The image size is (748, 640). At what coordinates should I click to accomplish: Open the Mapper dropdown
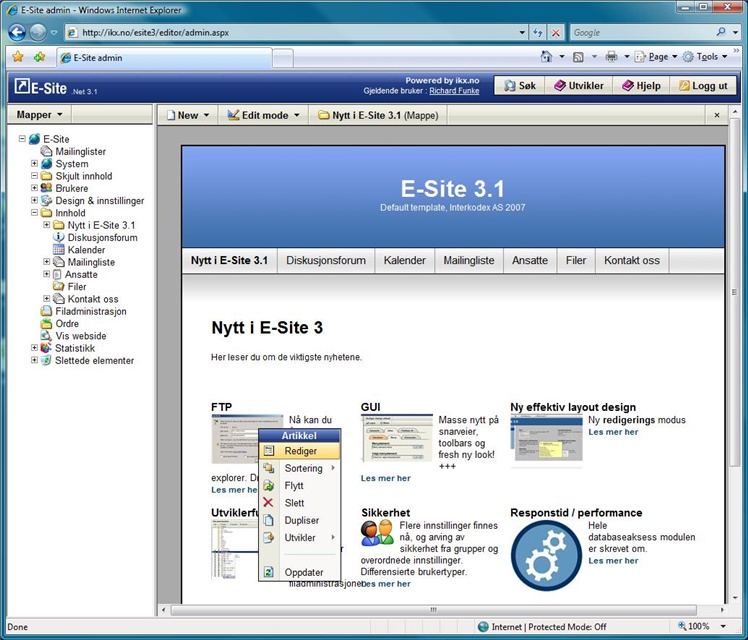(40, 114)
